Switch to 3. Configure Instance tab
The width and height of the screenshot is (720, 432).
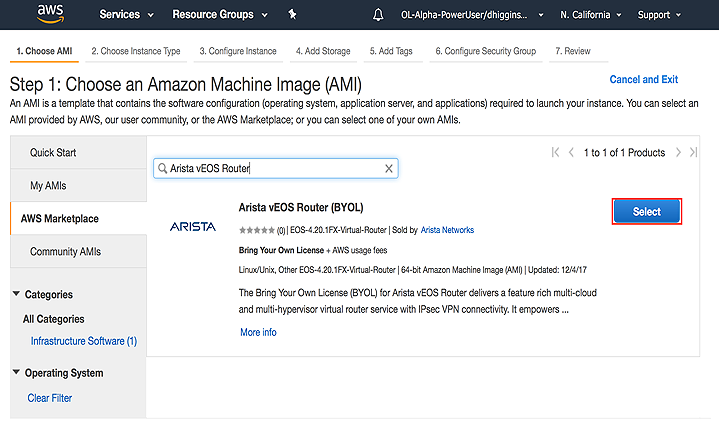coord(238,51)
